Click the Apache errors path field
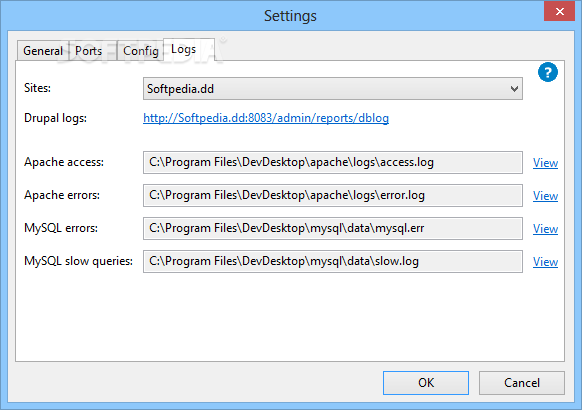582x410 pixels. coord(333,195)
